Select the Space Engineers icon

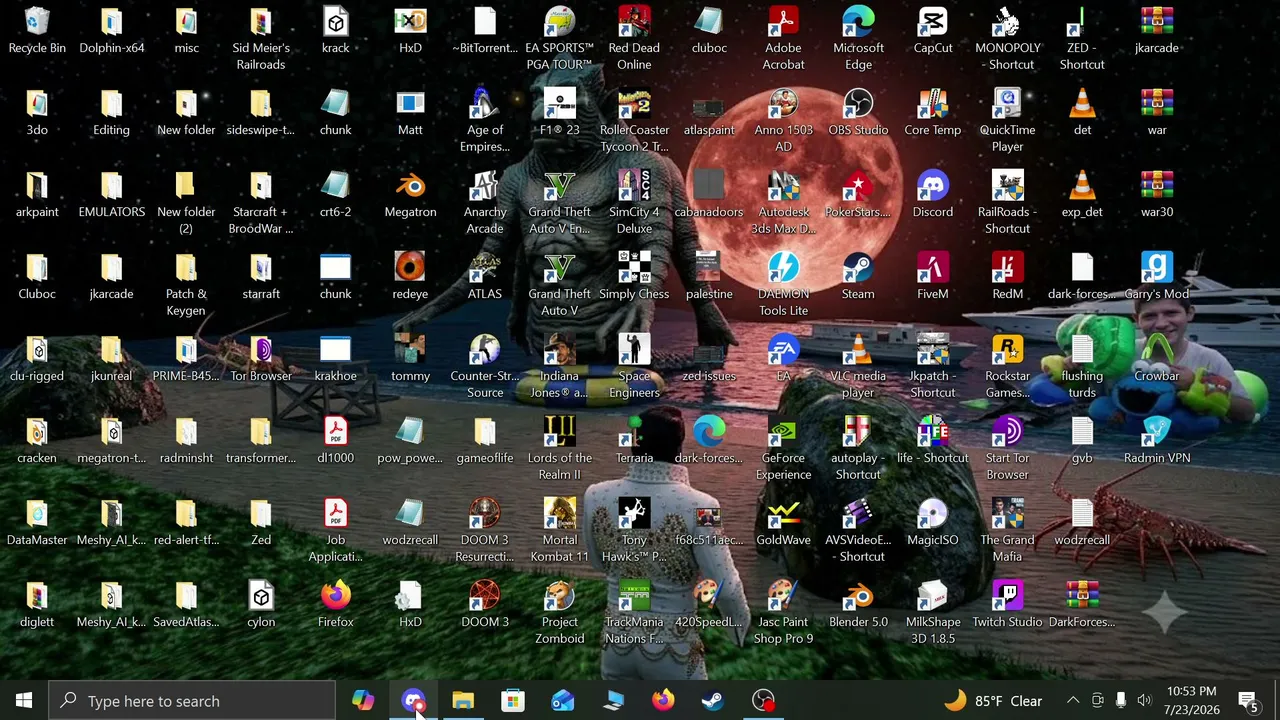[634, 367]
